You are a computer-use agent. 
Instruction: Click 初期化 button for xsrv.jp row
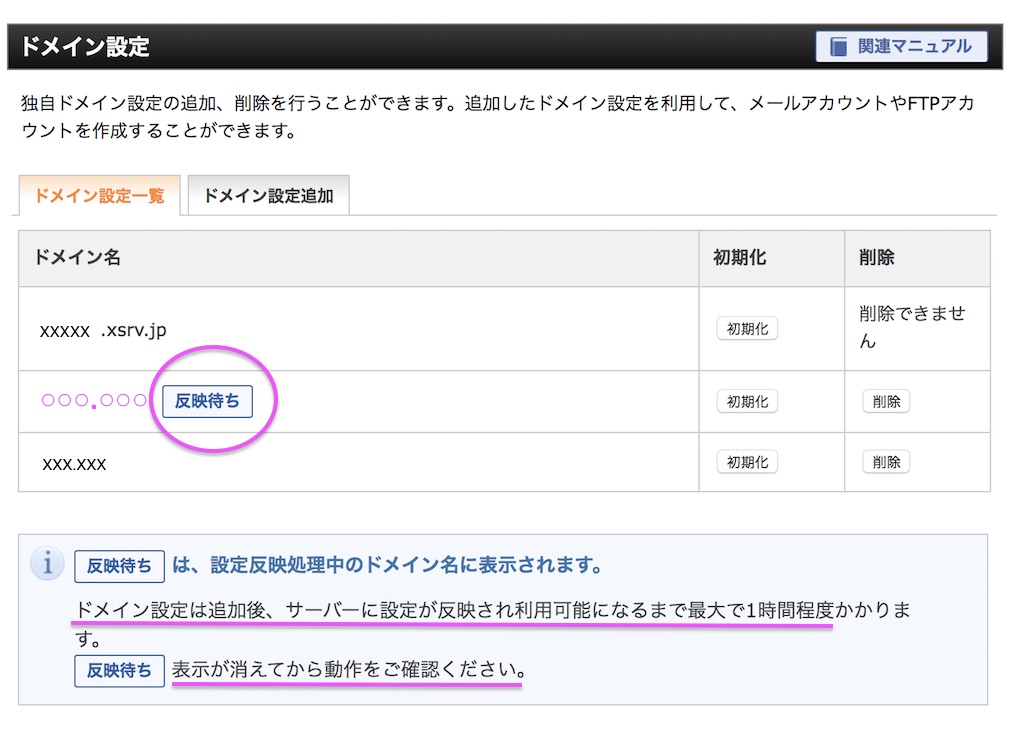(x=747, y=328)
